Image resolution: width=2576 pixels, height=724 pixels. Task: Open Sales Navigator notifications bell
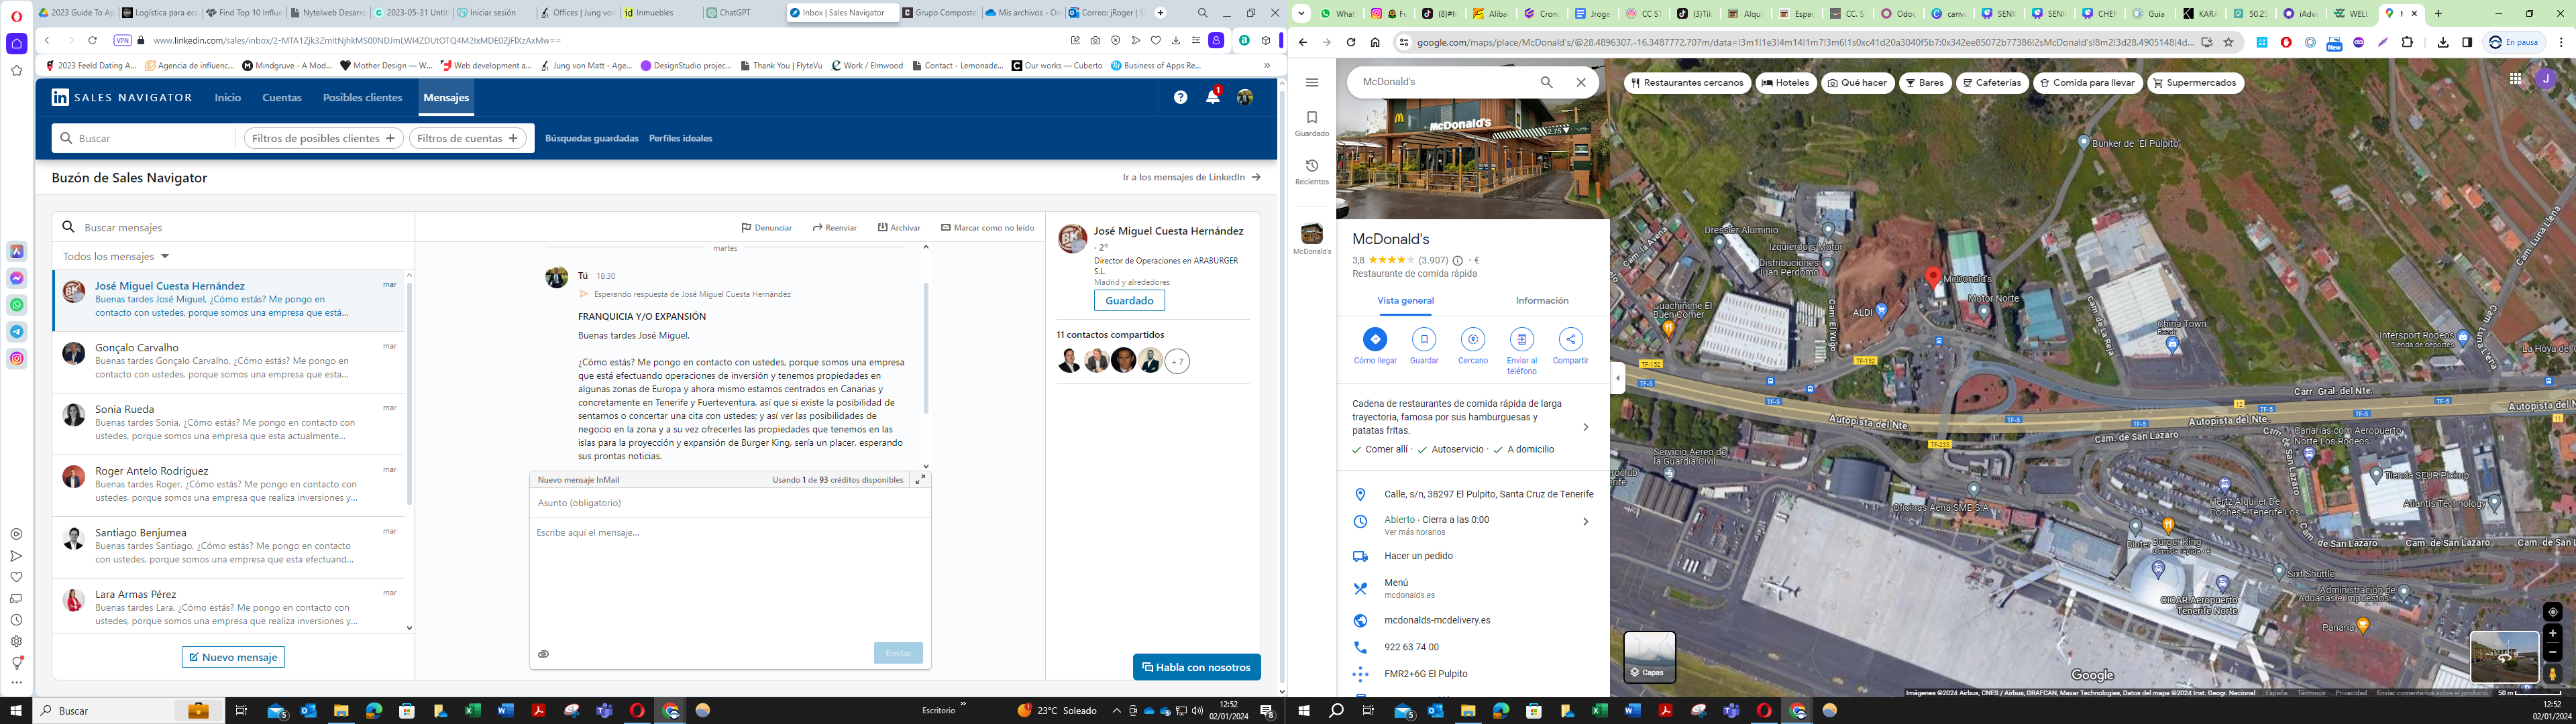tap(1213, 97)
